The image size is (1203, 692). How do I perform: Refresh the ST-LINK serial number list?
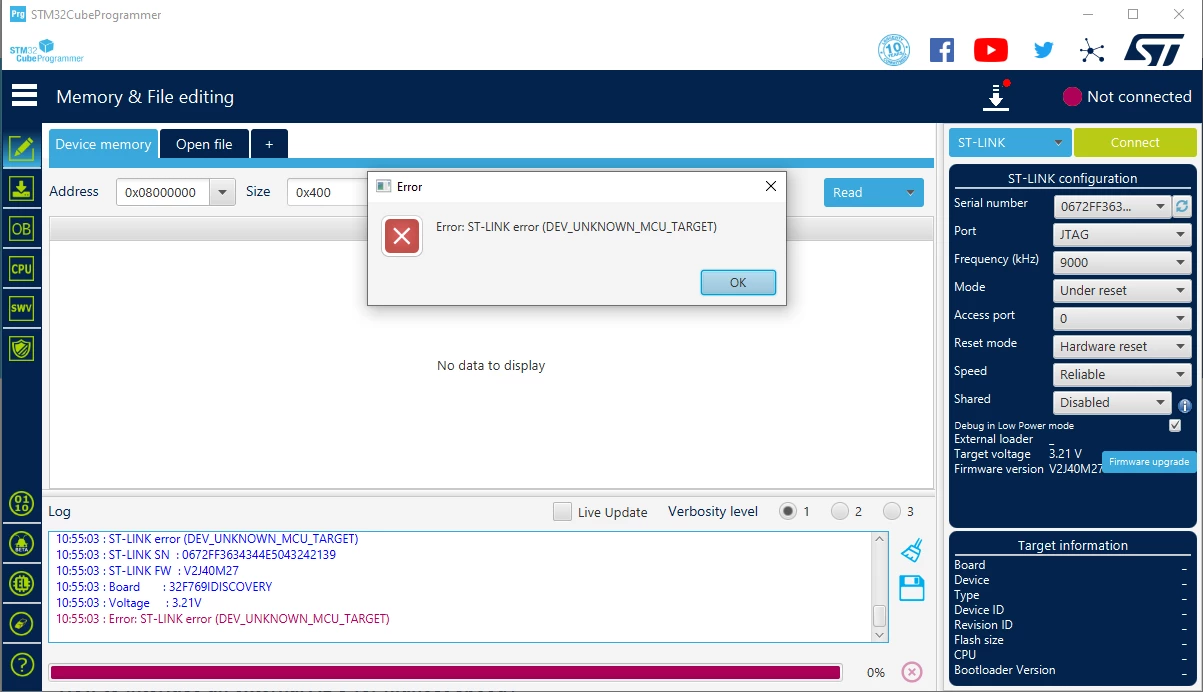[1182, 206]
